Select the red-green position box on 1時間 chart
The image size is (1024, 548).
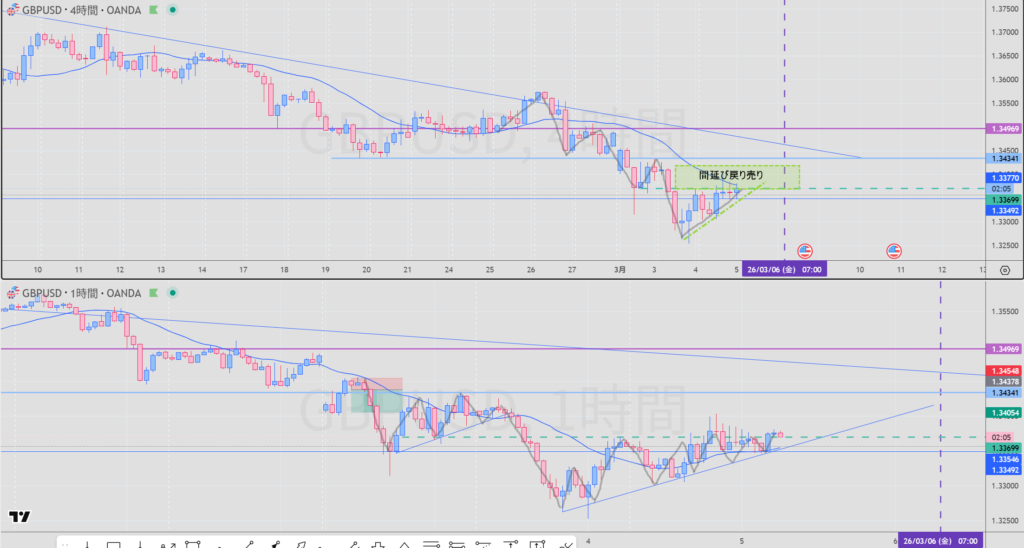[x=375, y=398]
